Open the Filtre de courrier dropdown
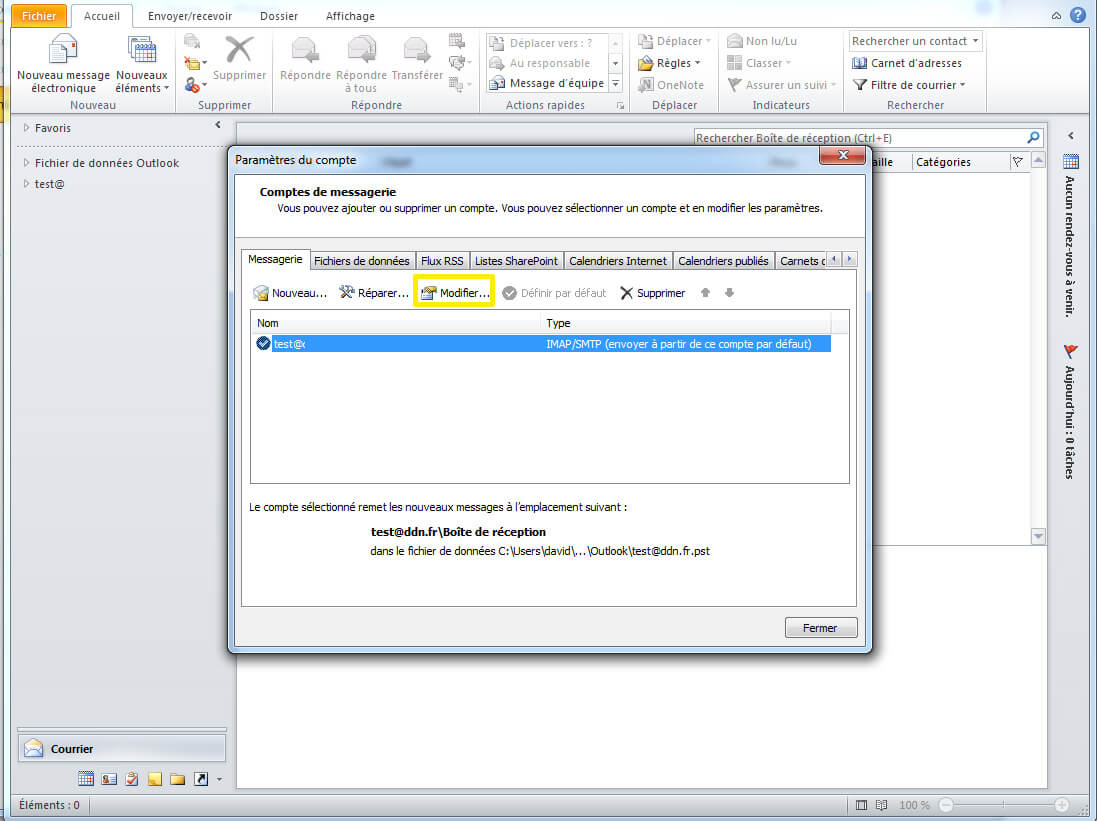The image size is (1097, 821). click(x=909, y=85)
